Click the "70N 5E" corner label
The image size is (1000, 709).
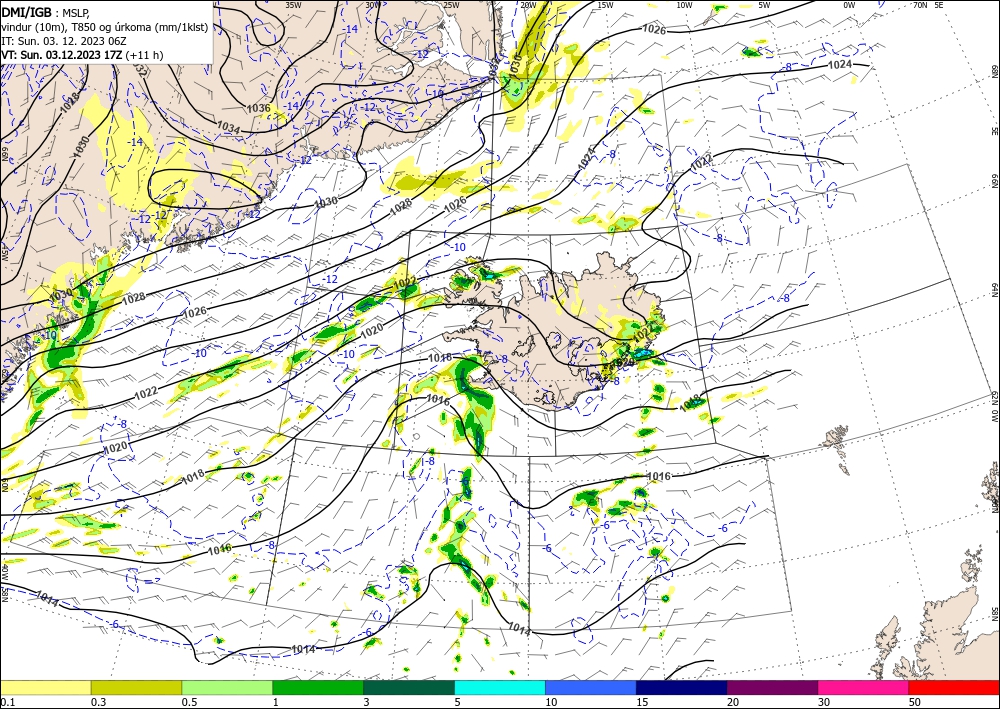point(928,4)
